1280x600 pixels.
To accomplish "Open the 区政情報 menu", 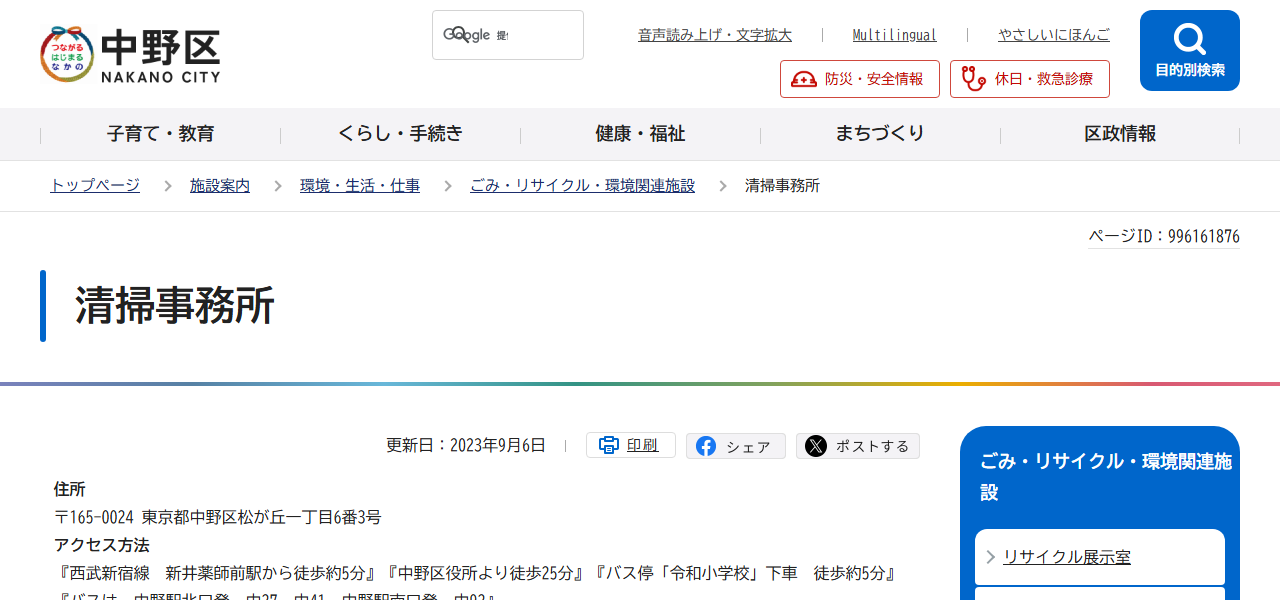I will point(1120,134).
